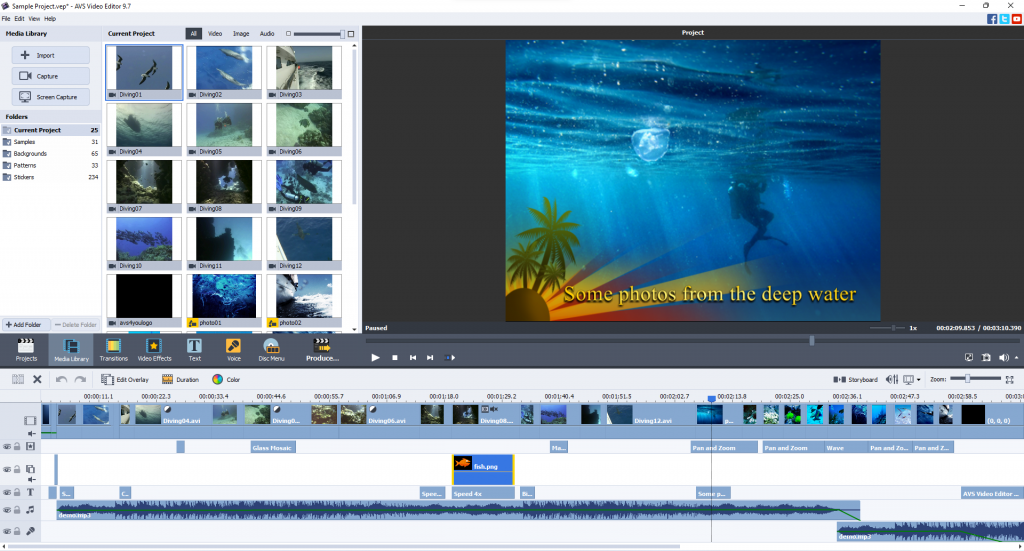Open the Video Effects panel
Image resolution: width=1024 pixels, height=551 pixels.
[154, 349]
